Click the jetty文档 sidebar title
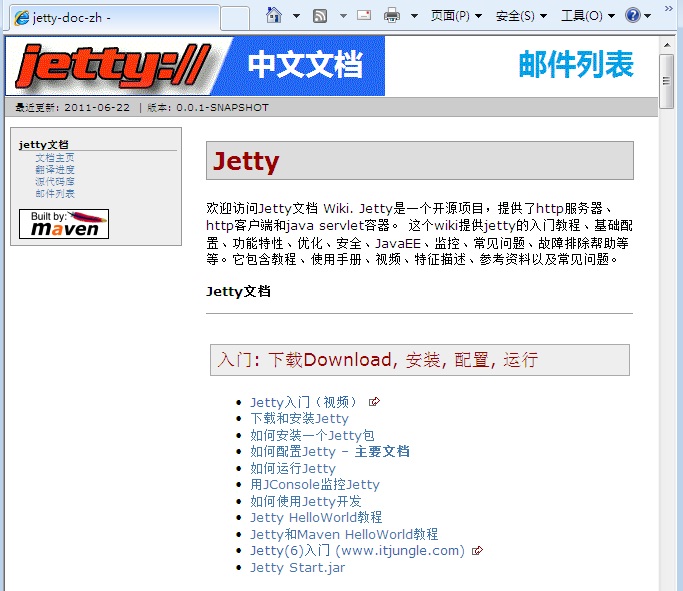Viewport: 683px width, 591px height. (44, 145)
